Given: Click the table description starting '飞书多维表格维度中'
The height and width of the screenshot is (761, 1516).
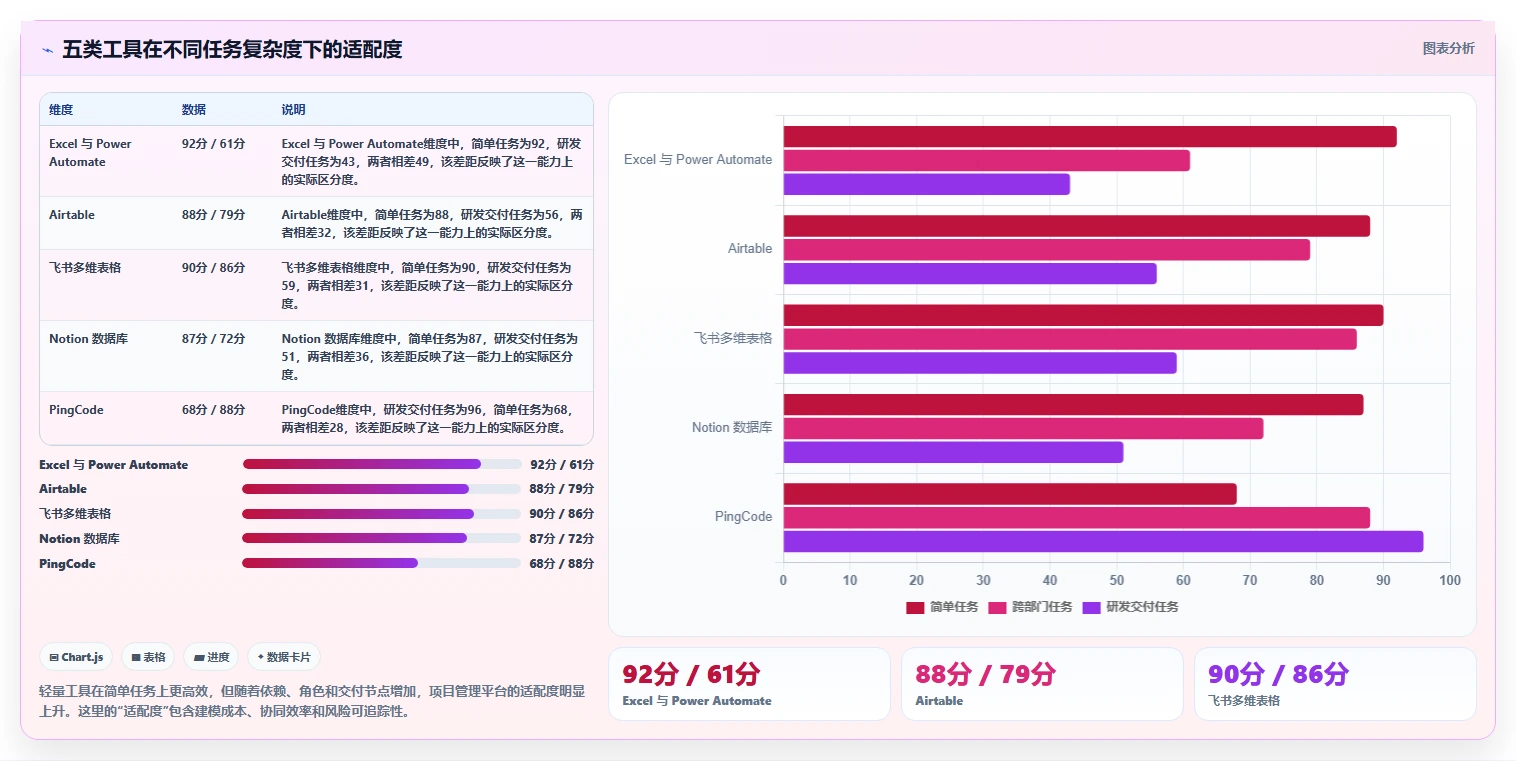Looking at the screenshot, I should pyautogui.click(x=428, y=285).
